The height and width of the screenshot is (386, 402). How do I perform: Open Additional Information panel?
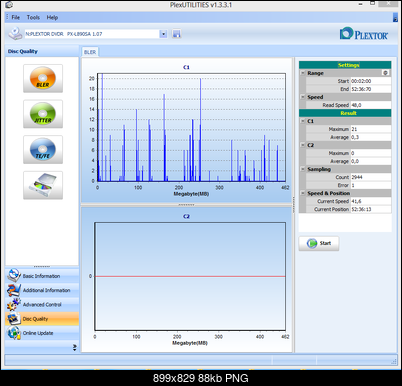click(42, 290)
